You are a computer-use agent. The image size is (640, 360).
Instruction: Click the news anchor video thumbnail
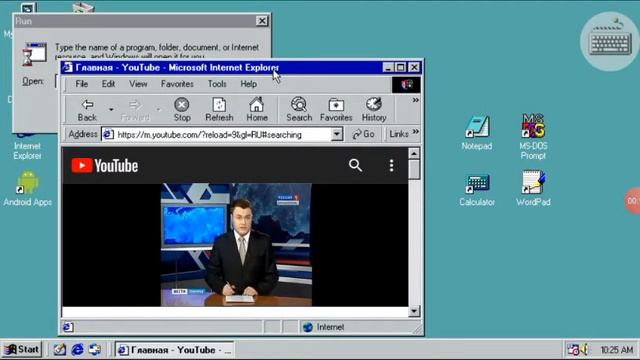tap(236, 244)
